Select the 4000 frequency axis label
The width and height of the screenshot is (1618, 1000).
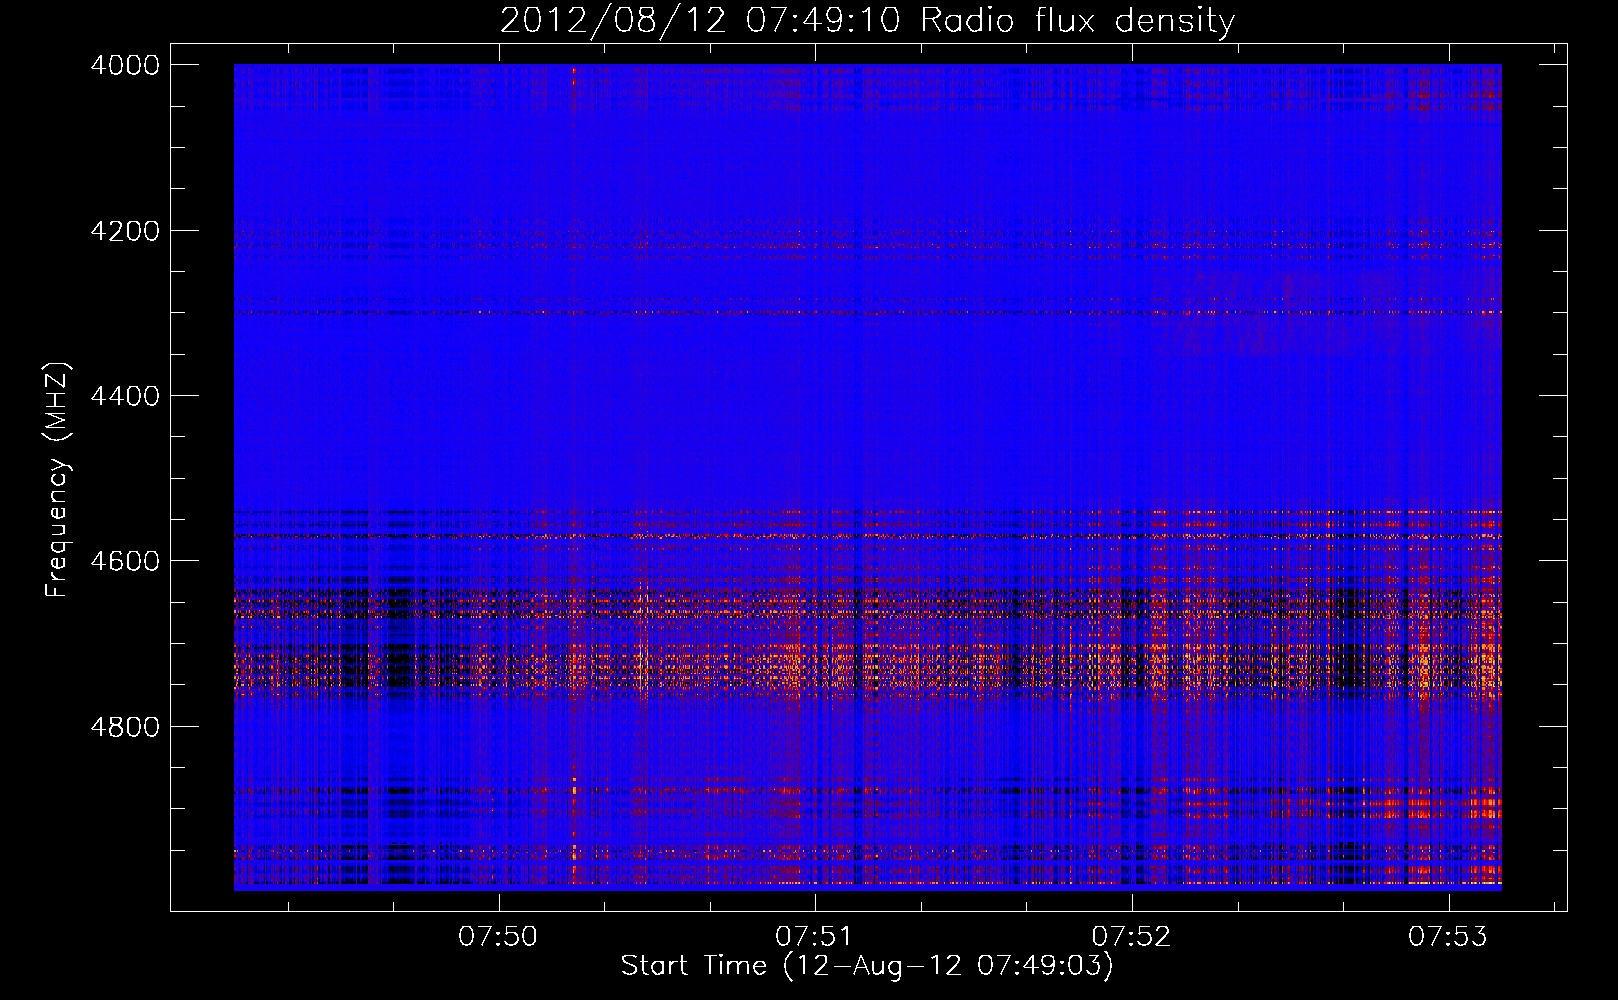pos(125,65)
